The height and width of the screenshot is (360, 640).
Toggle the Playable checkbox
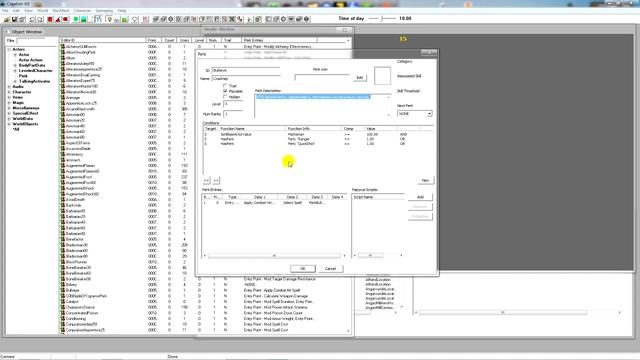pyautogui.click(x=225, y=91)
